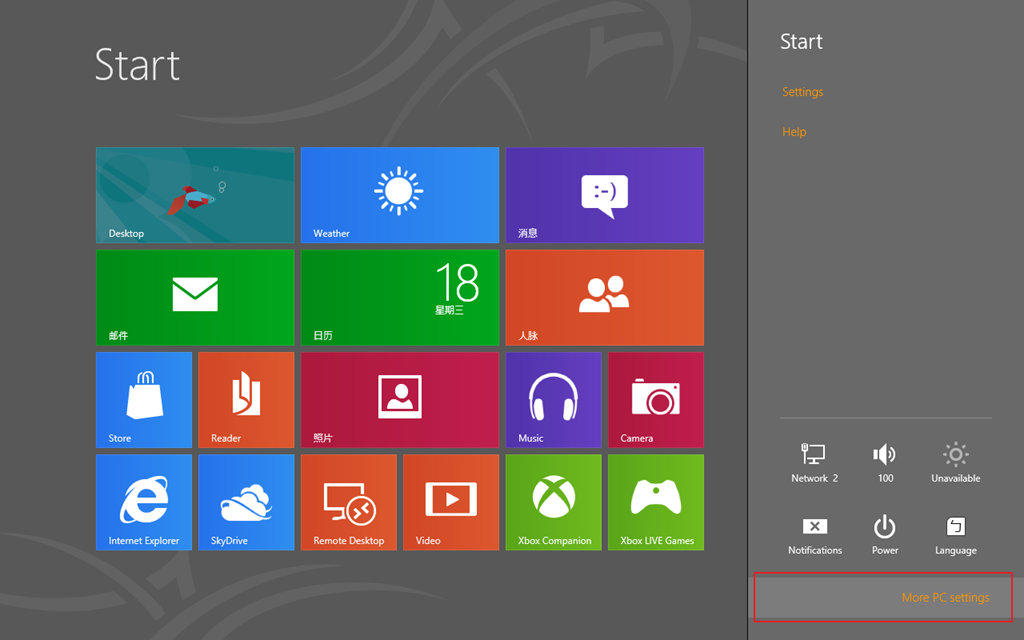
Task: Launch the 消息 messaging tile
Action: (x=605, y=195)
